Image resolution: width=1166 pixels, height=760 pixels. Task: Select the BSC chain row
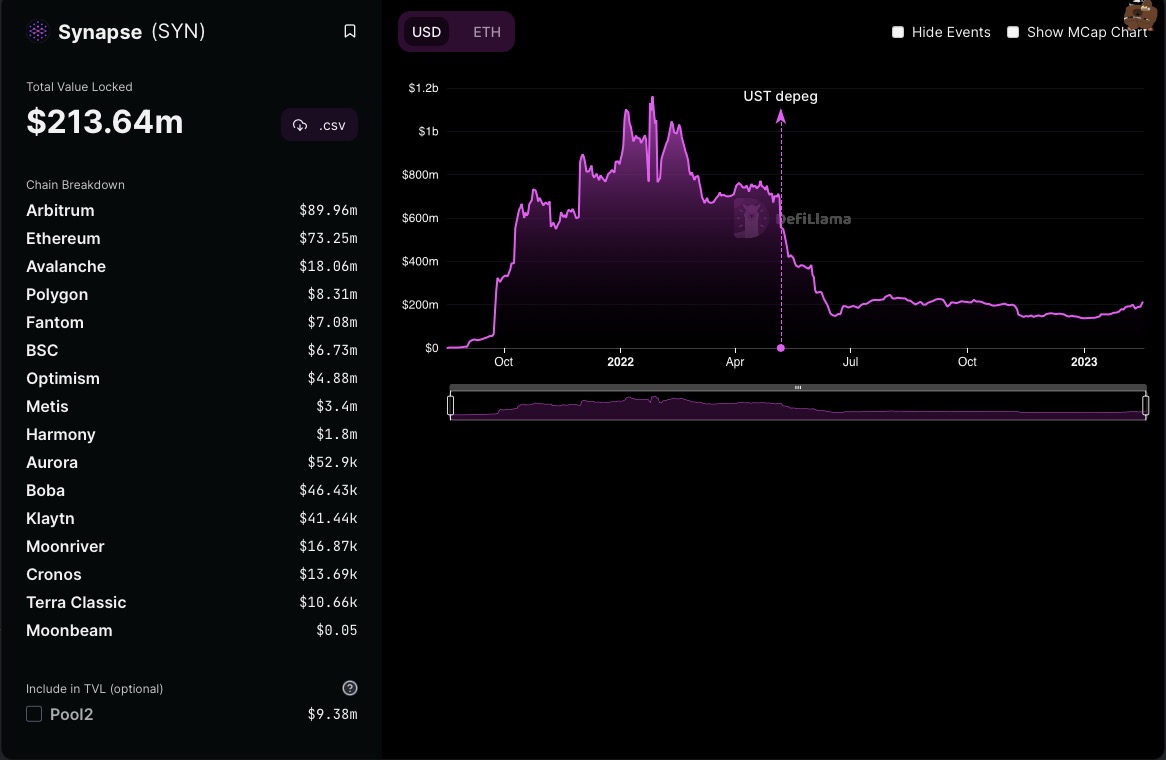(x=192, y=350)
